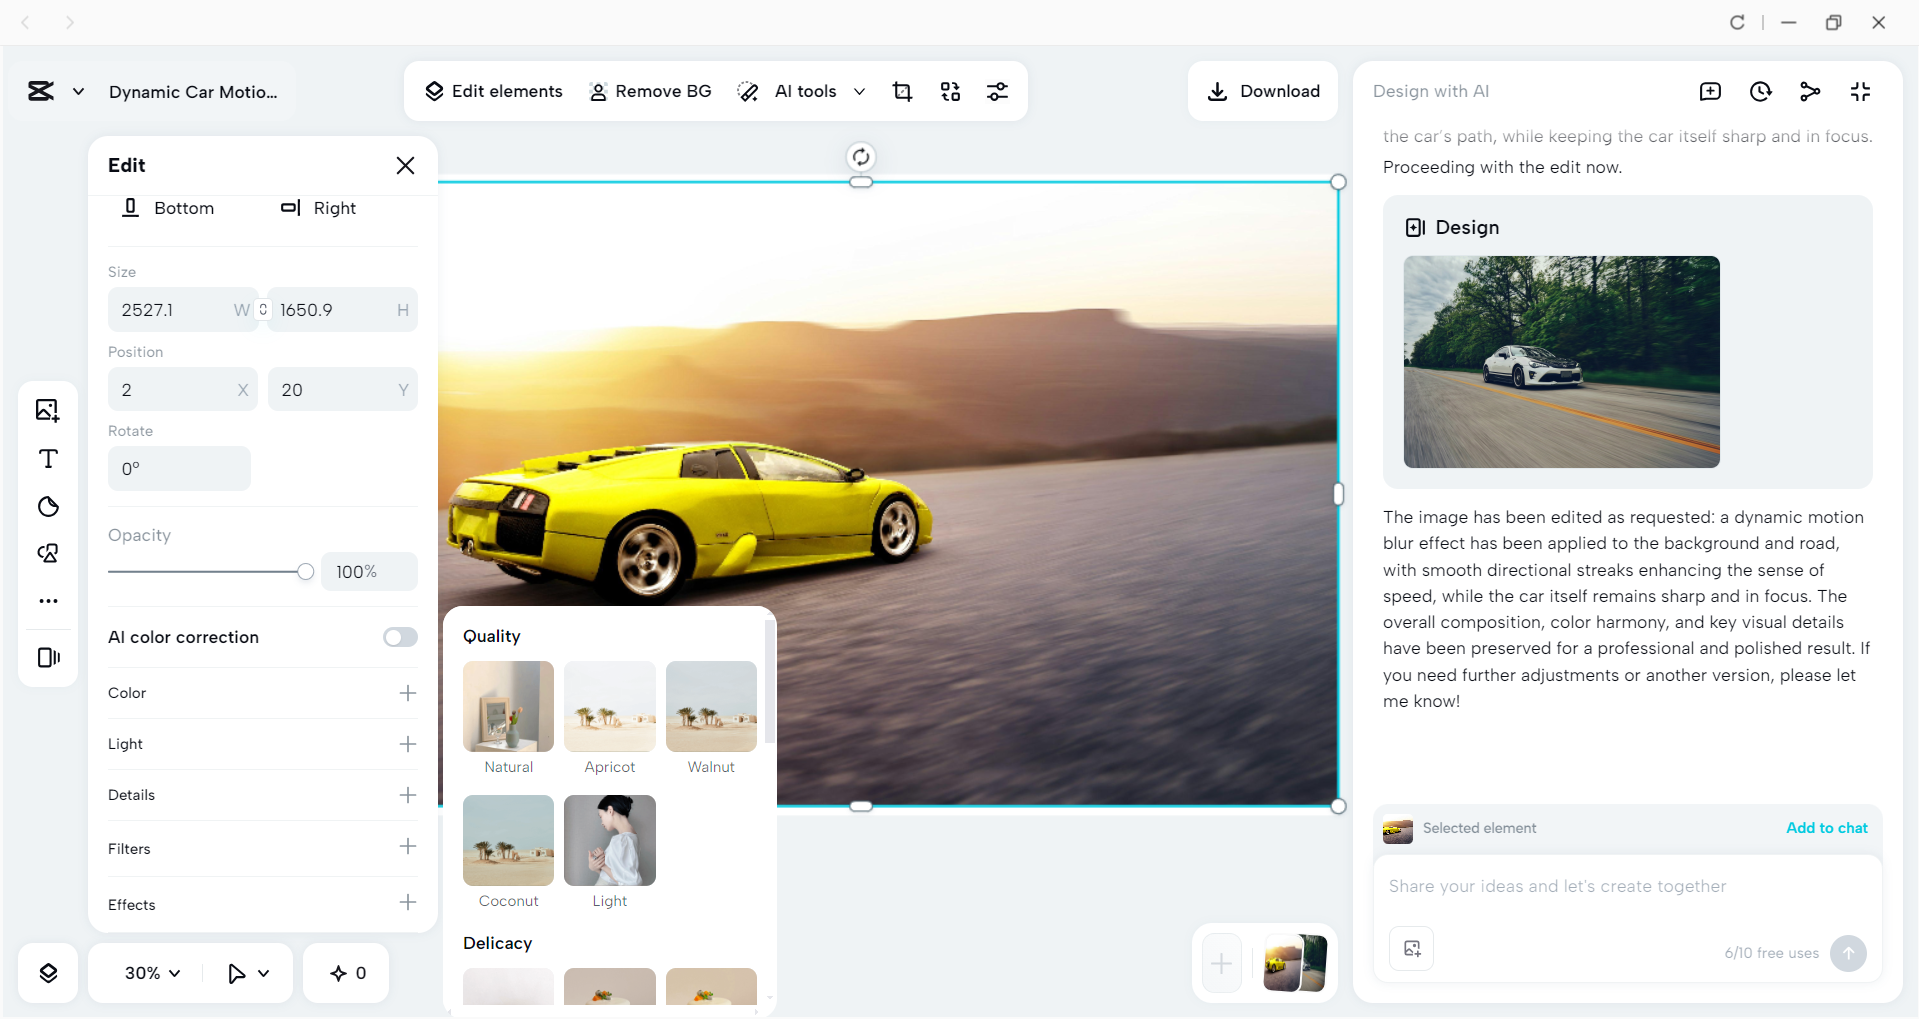Image resolution: width=1919 pixels, height=1019 pixels.
Task: Select the Text tool
Action: tap(47, 459)
